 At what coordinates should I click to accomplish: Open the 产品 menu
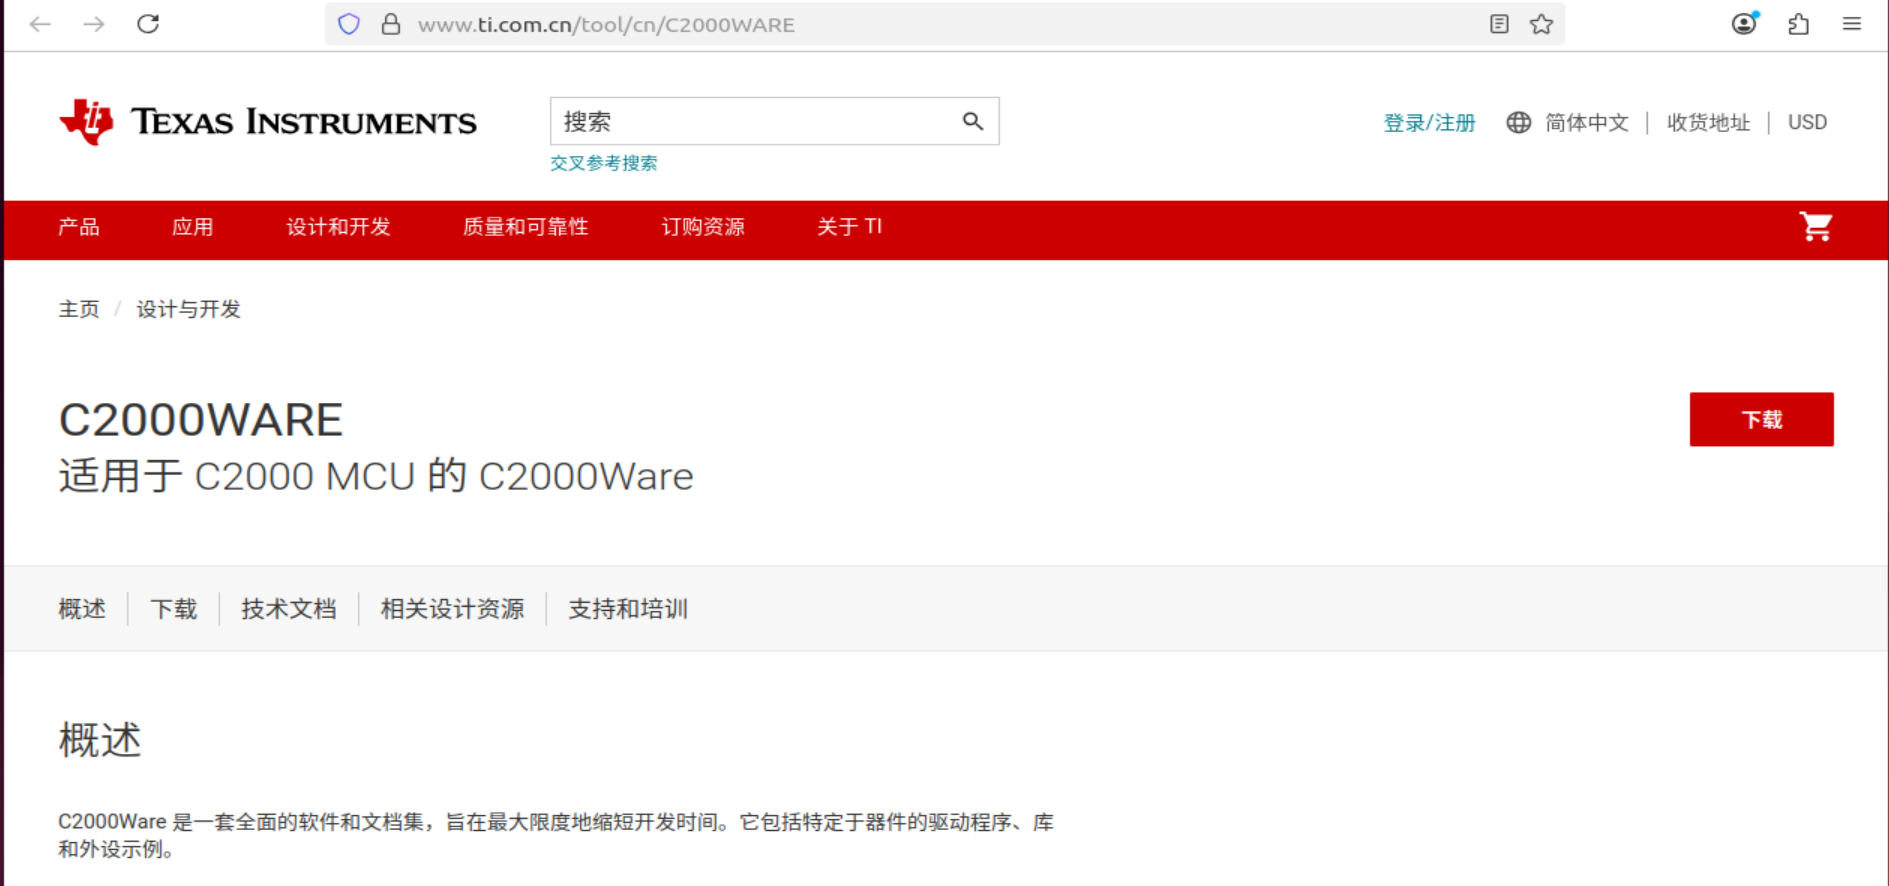[79, 227]
